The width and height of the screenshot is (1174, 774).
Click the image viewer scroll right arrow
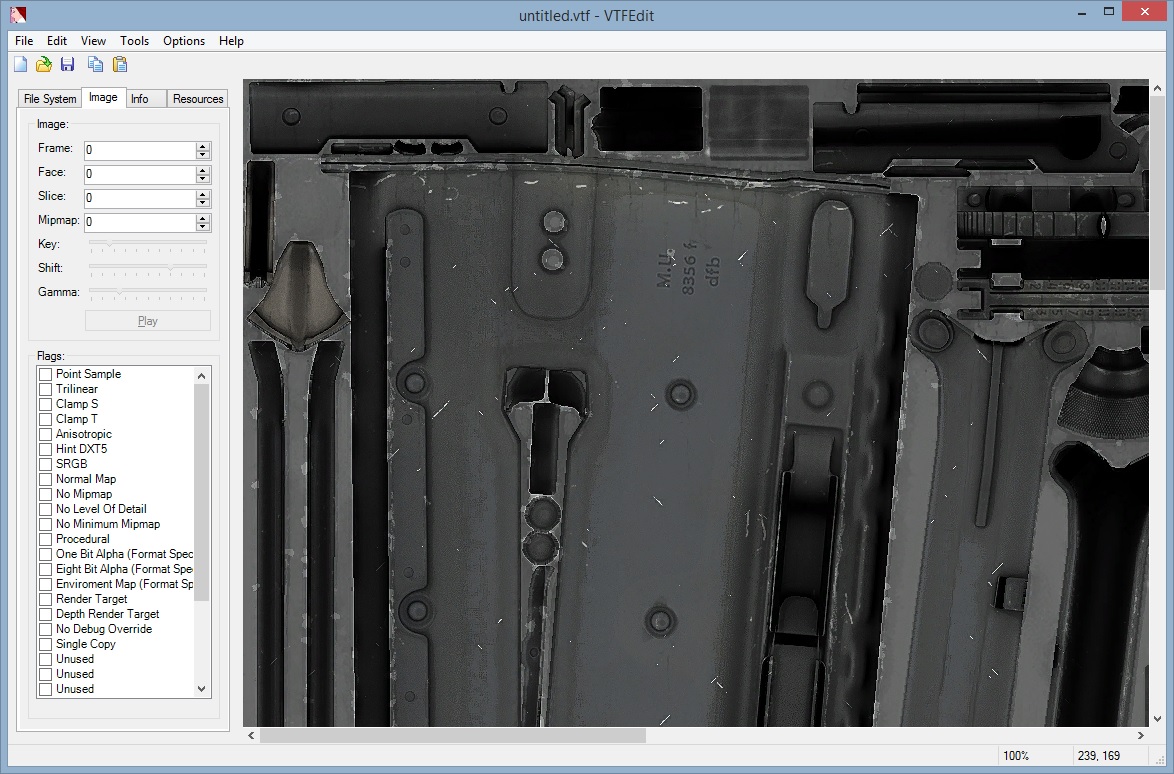click(1141, 736)
